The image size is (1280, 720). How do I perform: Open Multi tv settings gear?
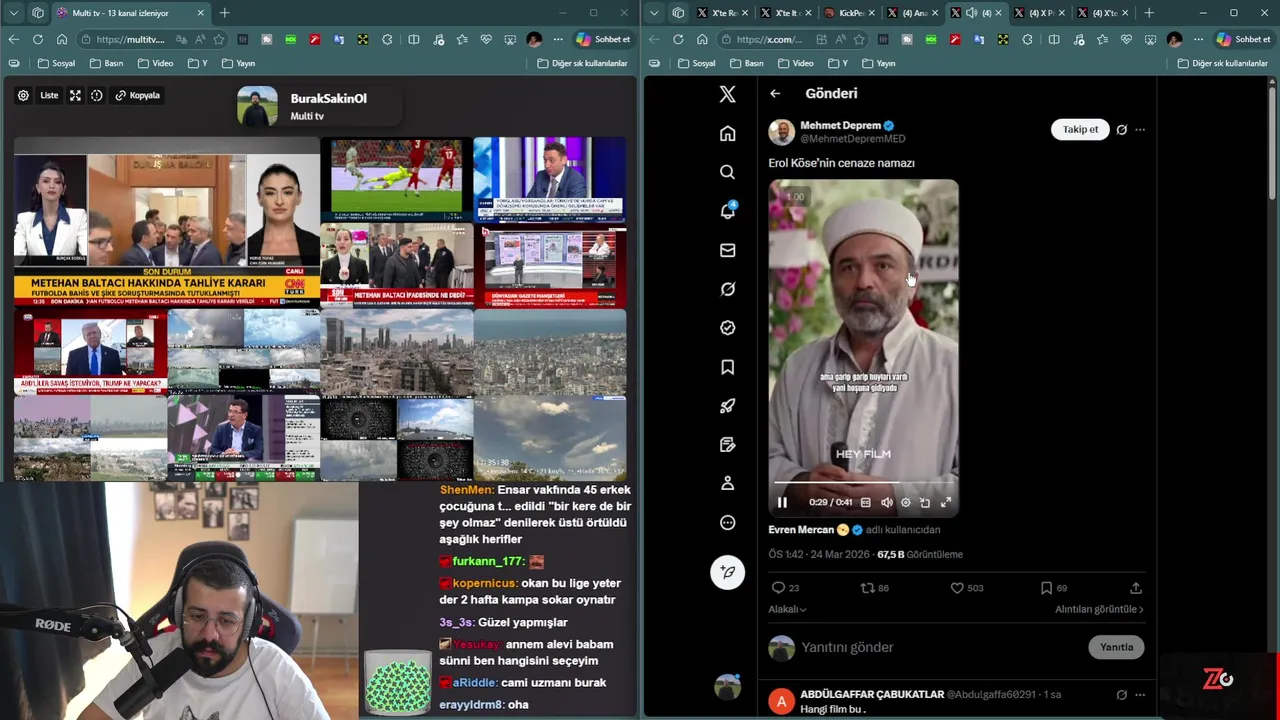click(23, 95)
